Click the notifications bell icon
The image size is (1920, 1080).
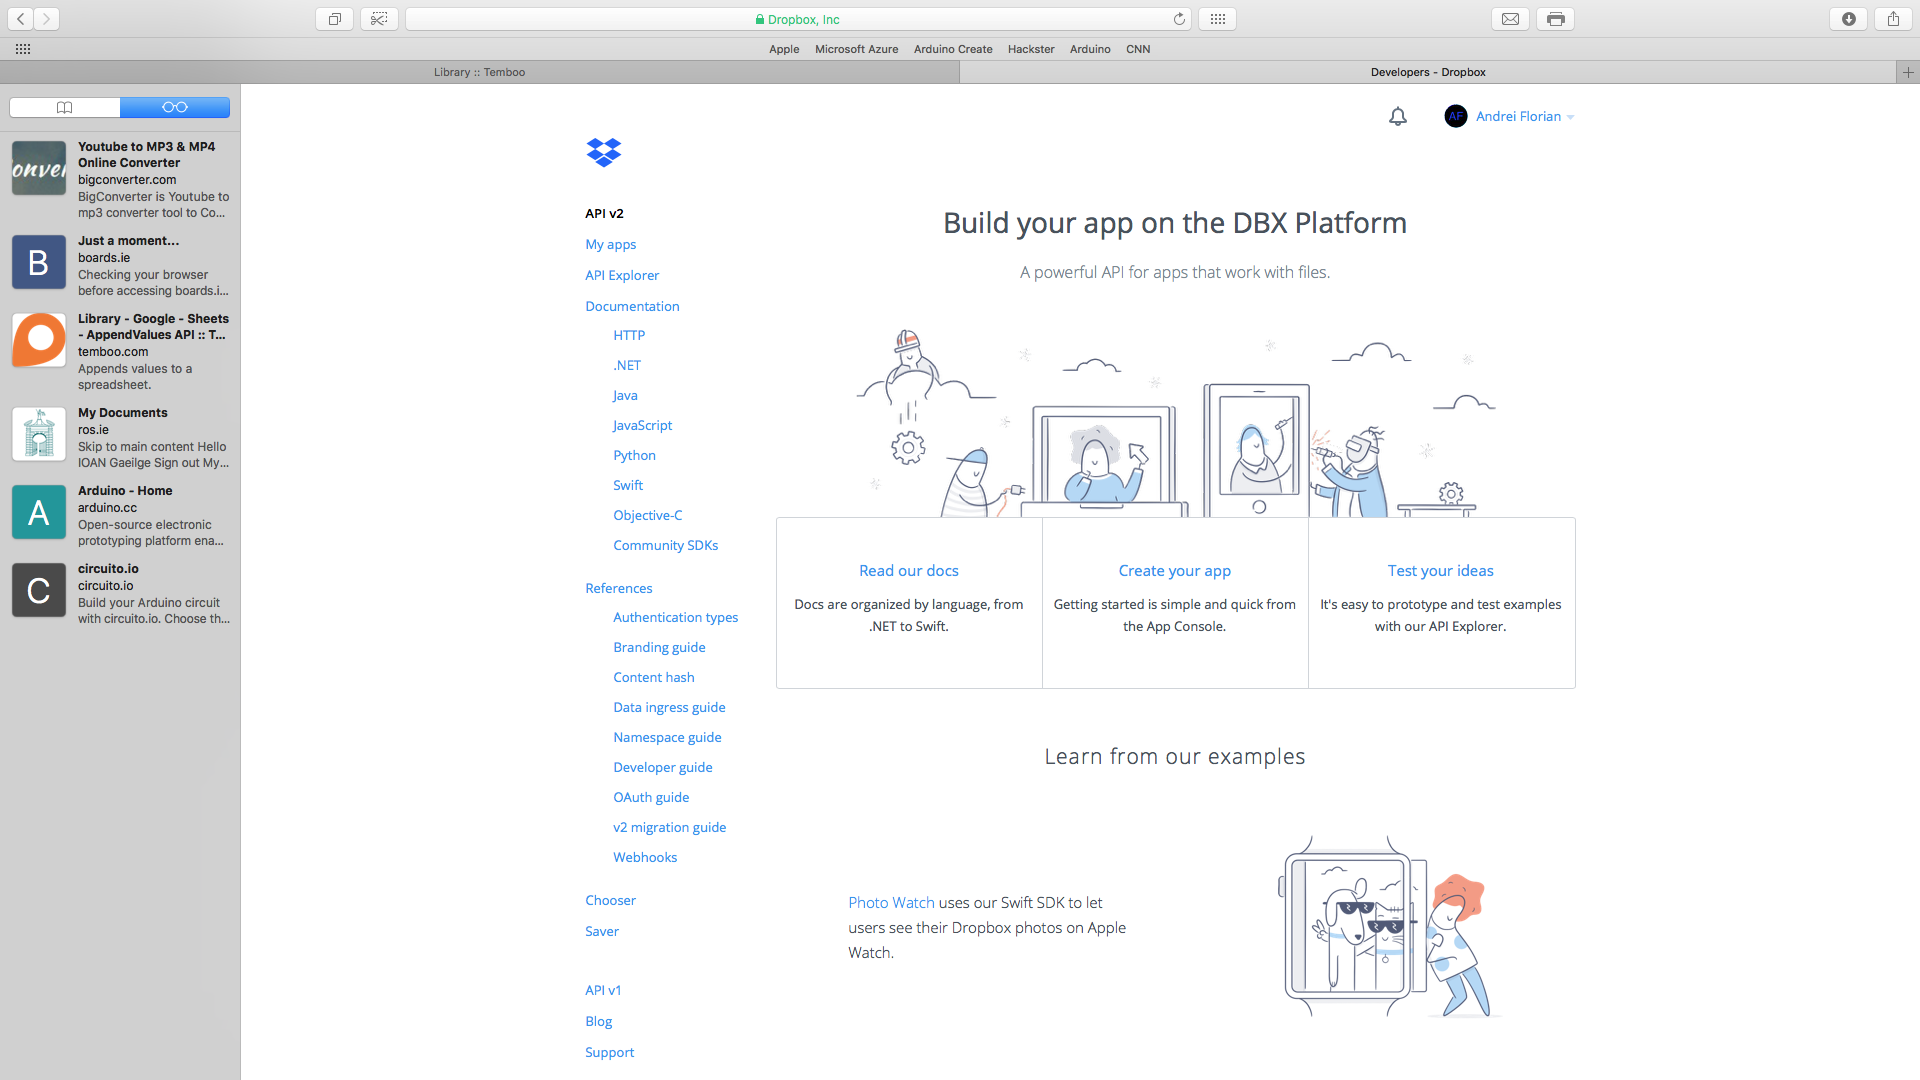point(1397,116)
